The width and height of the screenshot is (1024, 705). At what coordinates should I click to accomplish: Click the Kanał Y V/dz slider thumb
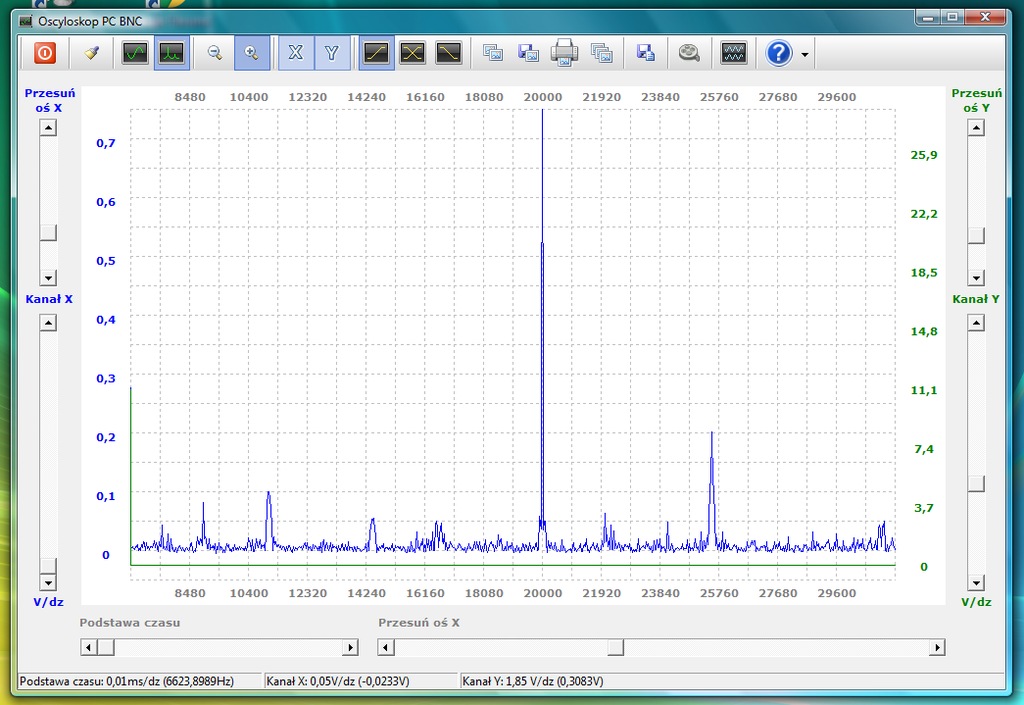(976, 483)
